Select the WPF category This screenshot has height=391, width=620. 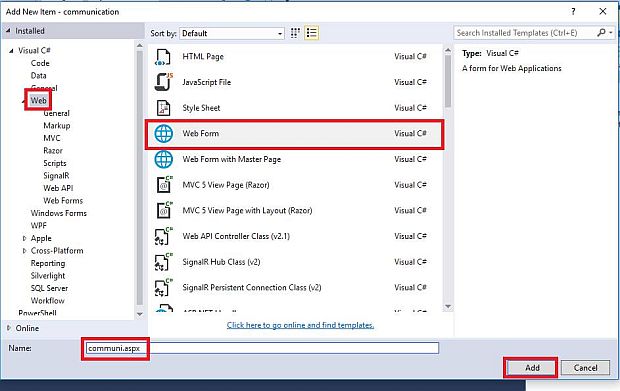[38, 225]
